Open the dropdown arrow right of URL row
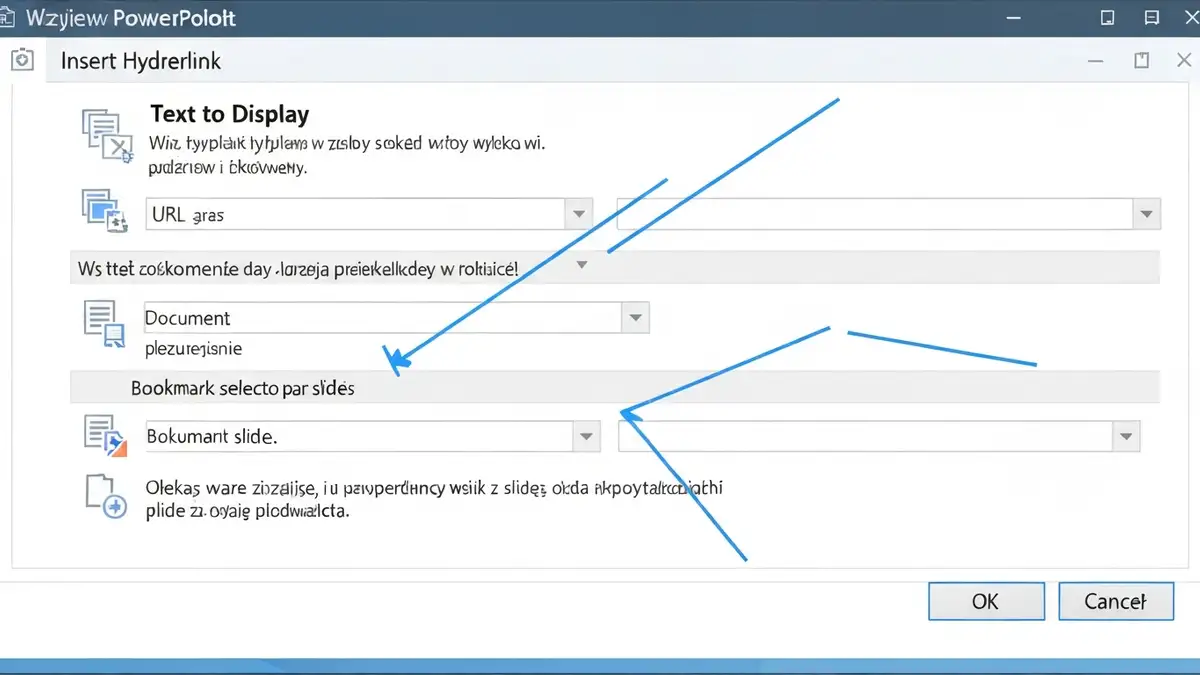 [1146, 215]
